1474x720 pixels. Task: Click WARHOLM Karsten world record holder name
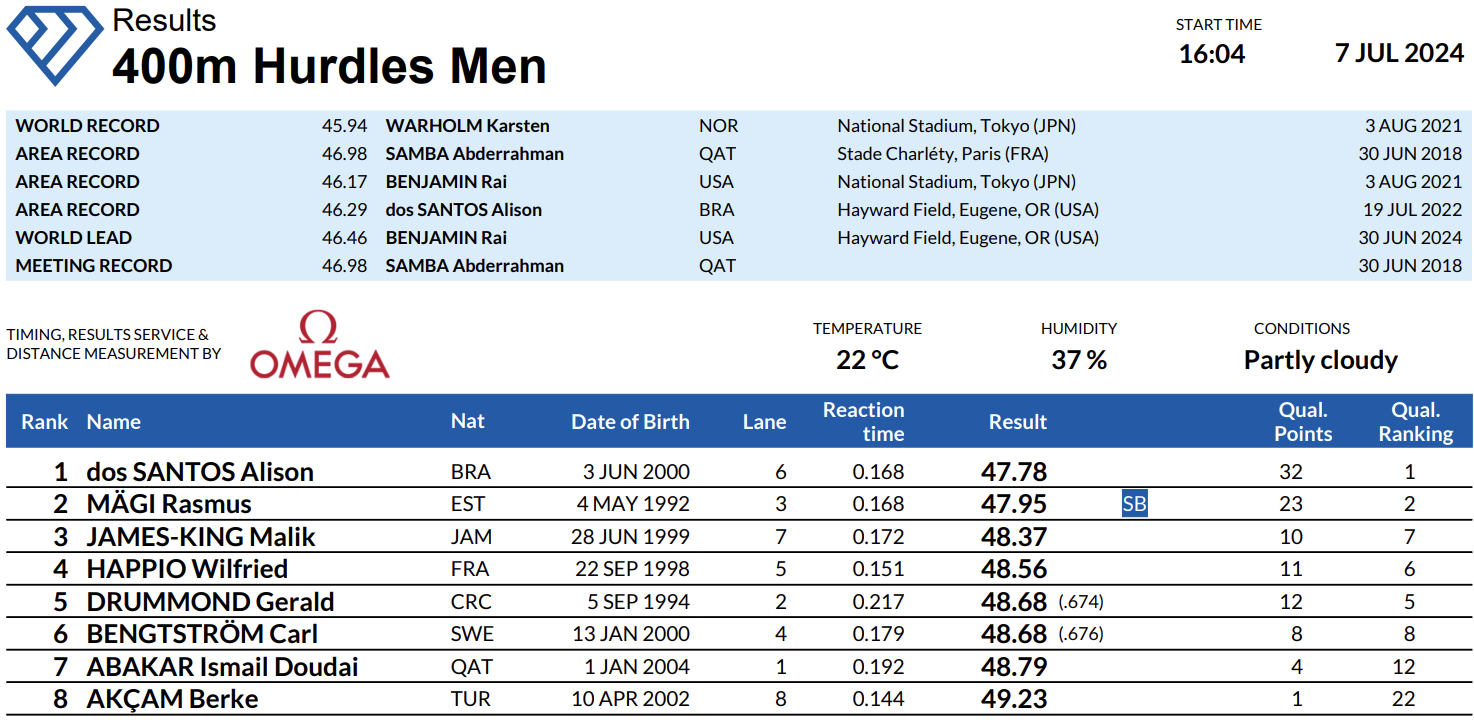point(467,126)
